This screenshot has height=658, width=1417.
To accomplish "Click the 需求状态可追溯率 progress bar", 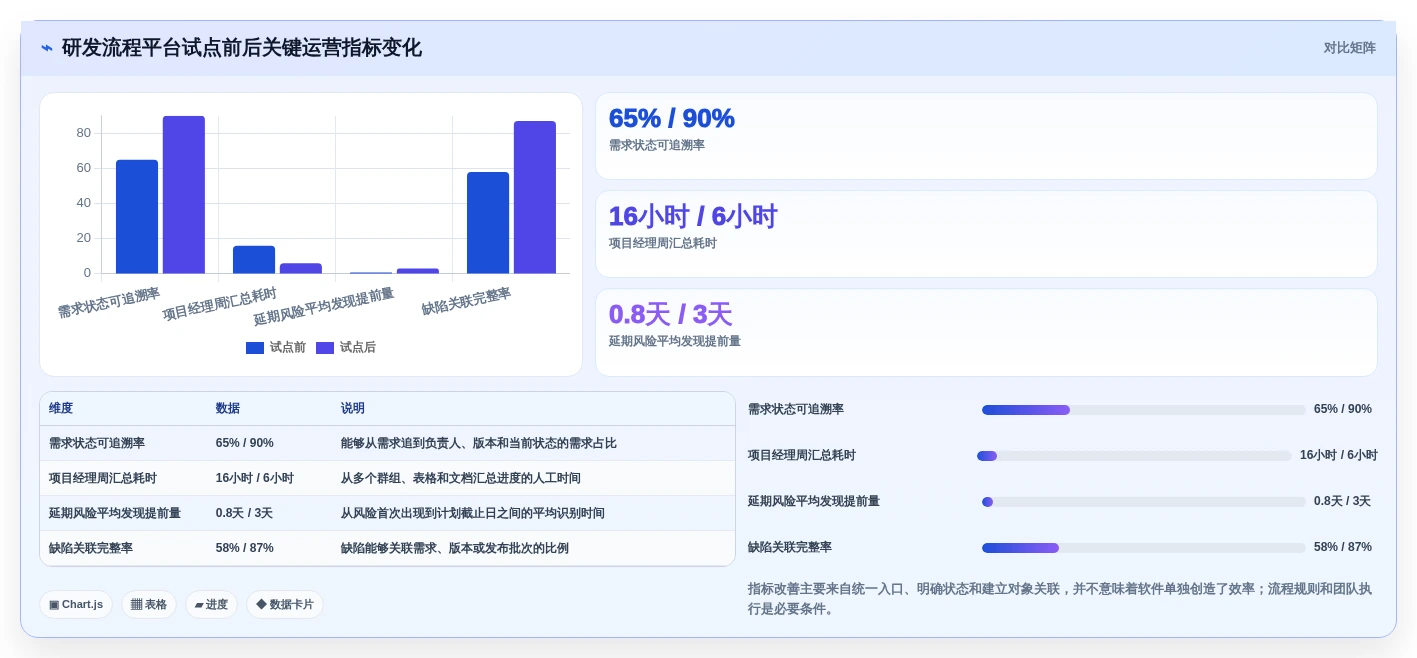I will coord(1144,410).
